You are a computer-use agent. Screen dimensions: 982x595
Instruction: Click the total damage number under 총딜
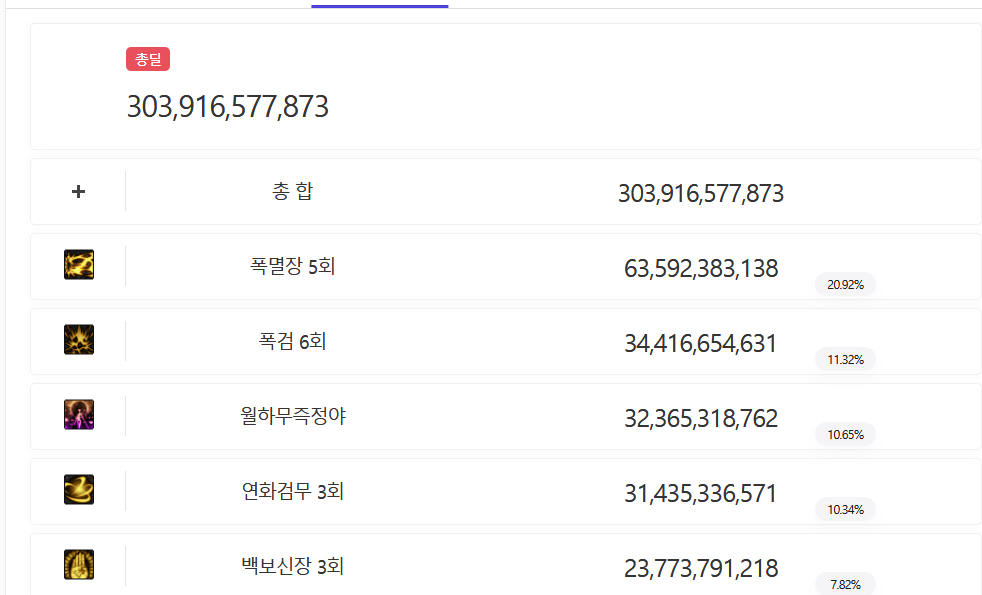tap(228, 107)
